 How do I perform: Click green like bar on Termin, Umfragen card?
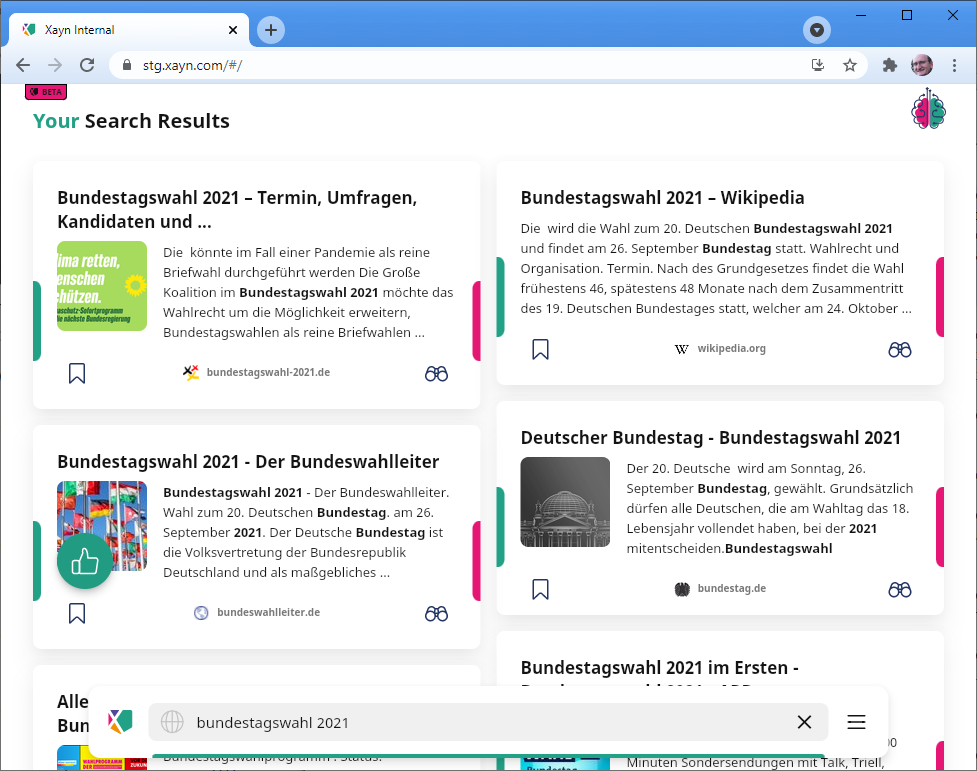(37, 321)
